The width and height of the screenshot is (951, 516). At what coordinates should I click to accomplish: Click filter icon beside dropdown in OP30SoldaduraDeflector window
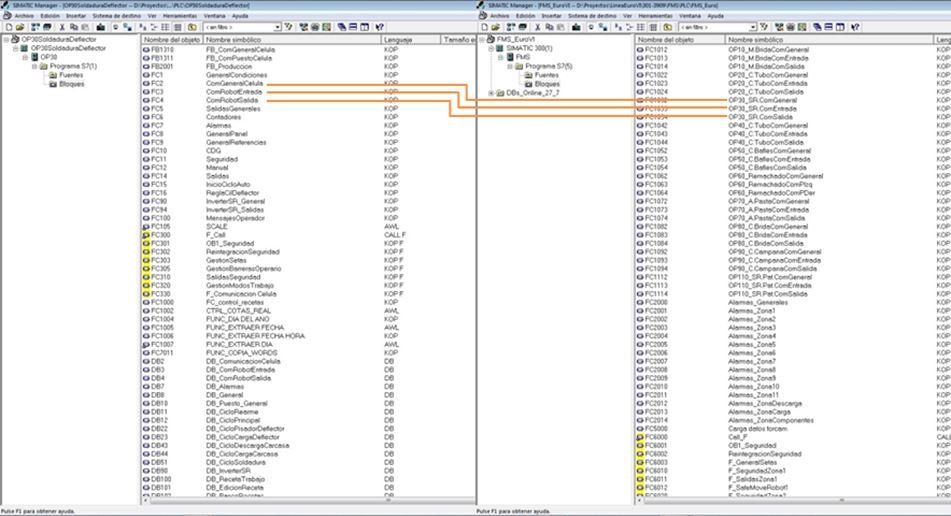[288, 27]
